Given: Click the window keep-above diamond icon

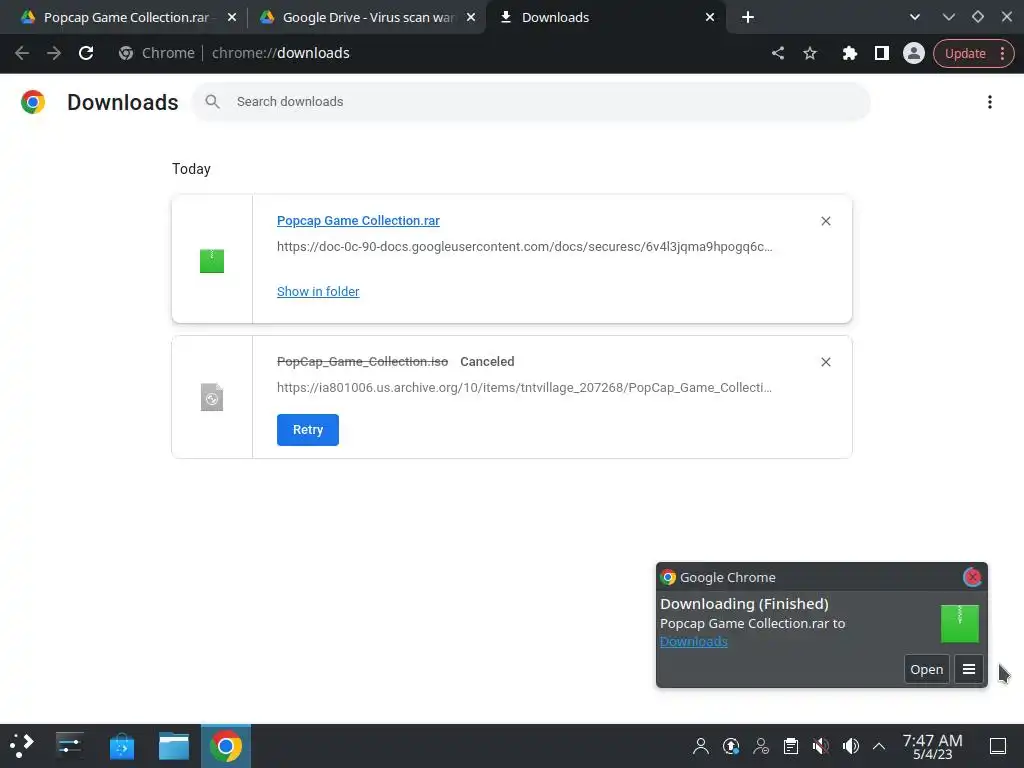Looking at the screenshot, I should [978, 17].
